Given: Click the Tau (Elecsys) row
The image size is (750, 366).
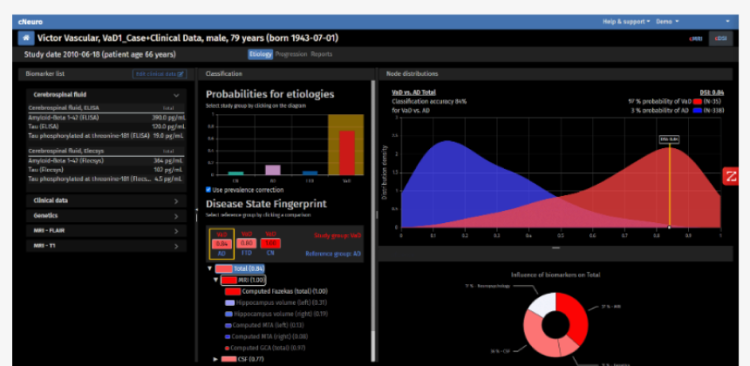Looking at the screenshot, I should coord(106,170).
